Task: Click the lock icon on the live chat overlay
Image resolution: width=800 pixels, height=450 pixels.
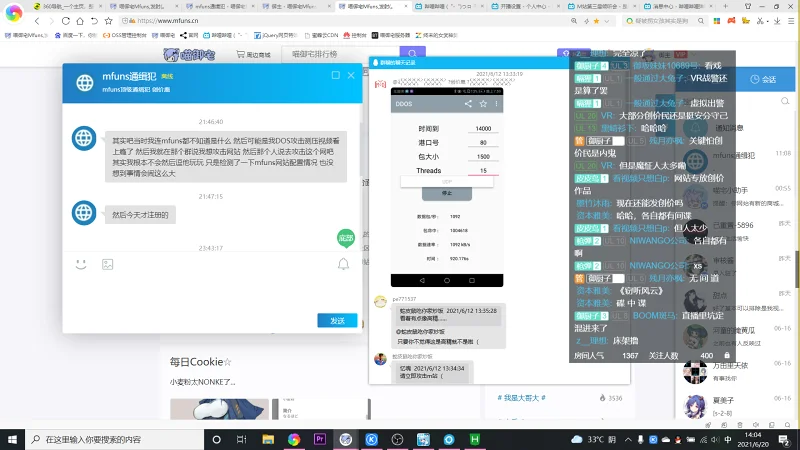Action: pos(727,355)
